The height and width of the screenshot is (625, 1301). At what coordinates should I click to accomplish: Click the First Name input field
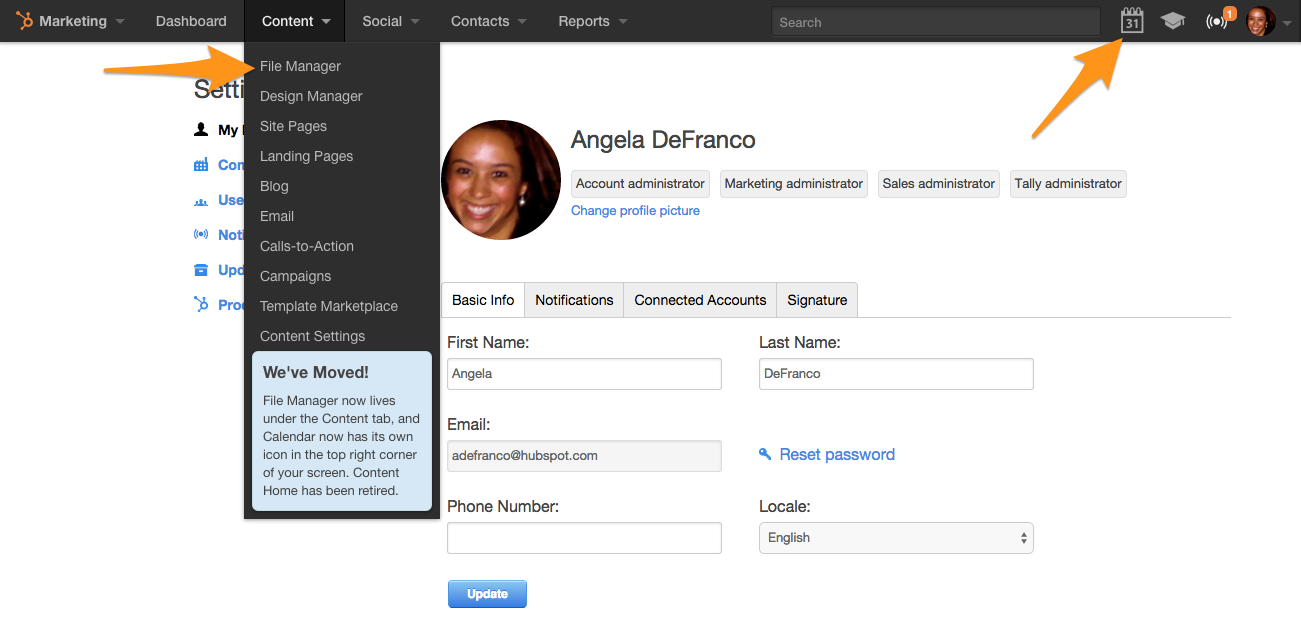584,374
